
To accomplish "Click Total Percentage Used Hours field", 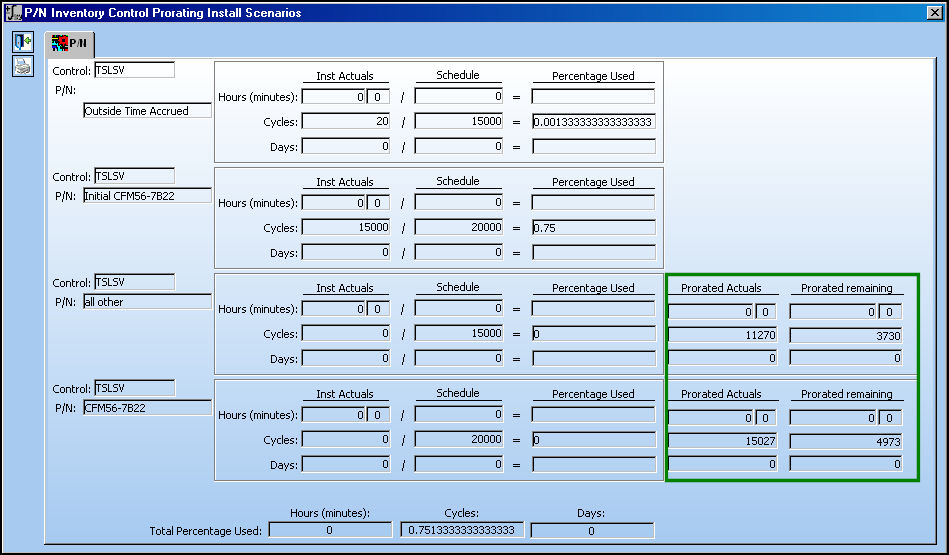I will click(x=330, y=530).
